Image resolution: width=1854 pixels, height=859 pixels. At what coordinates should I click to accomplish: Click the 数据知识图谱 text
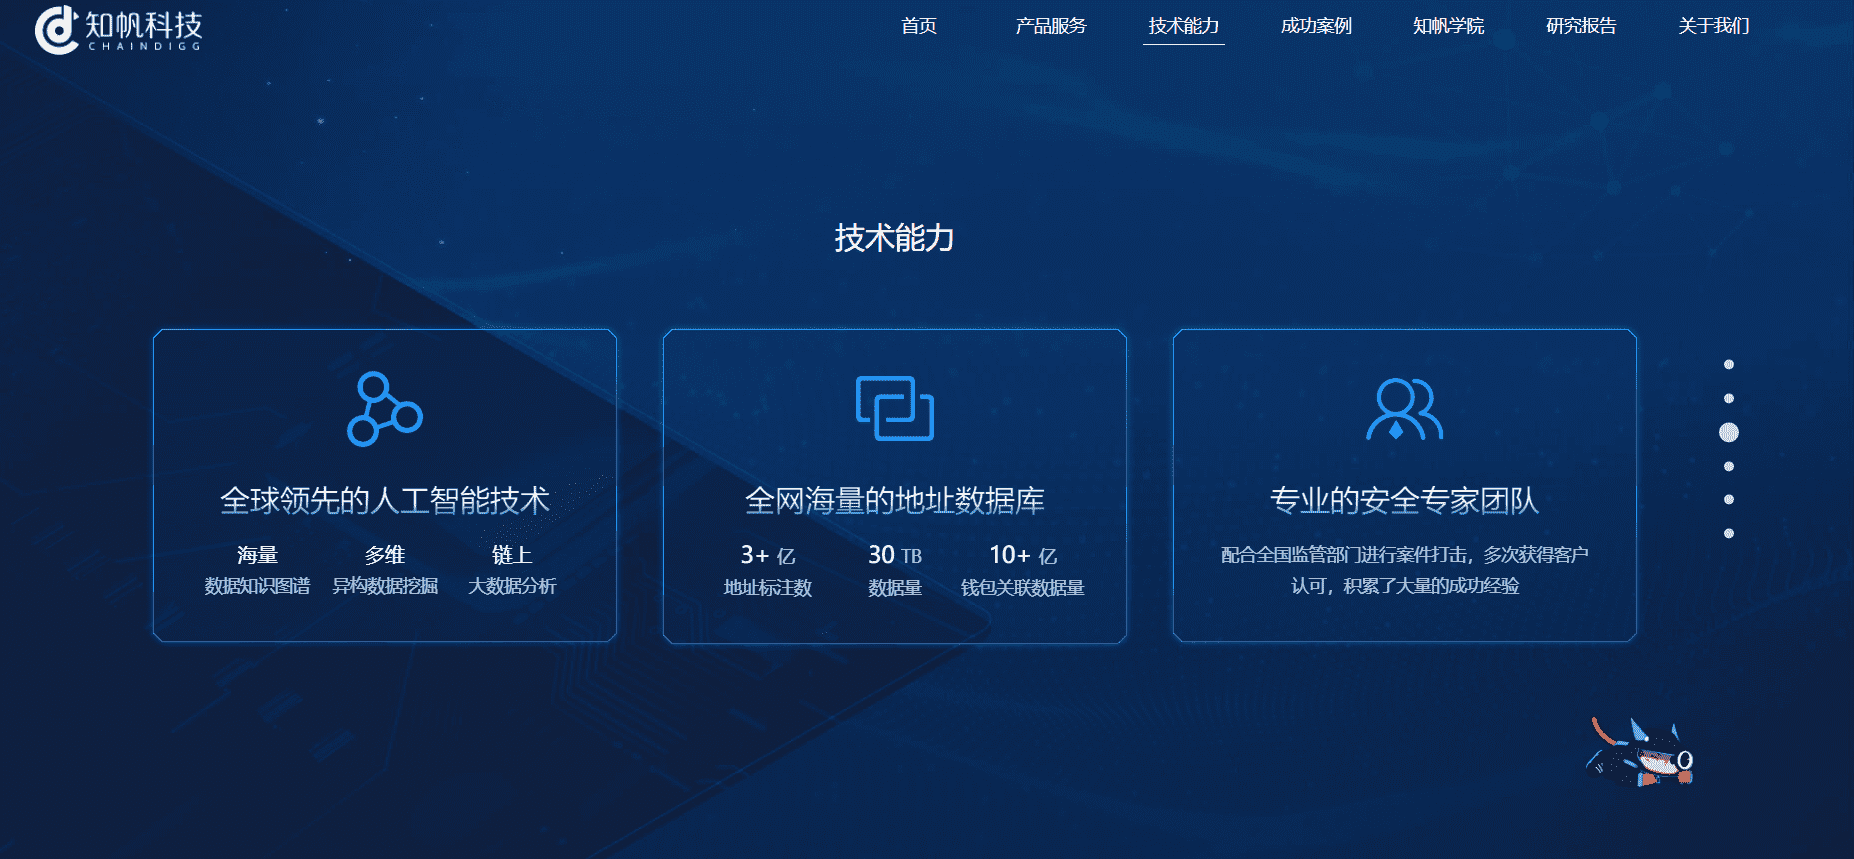click(257, 586)
